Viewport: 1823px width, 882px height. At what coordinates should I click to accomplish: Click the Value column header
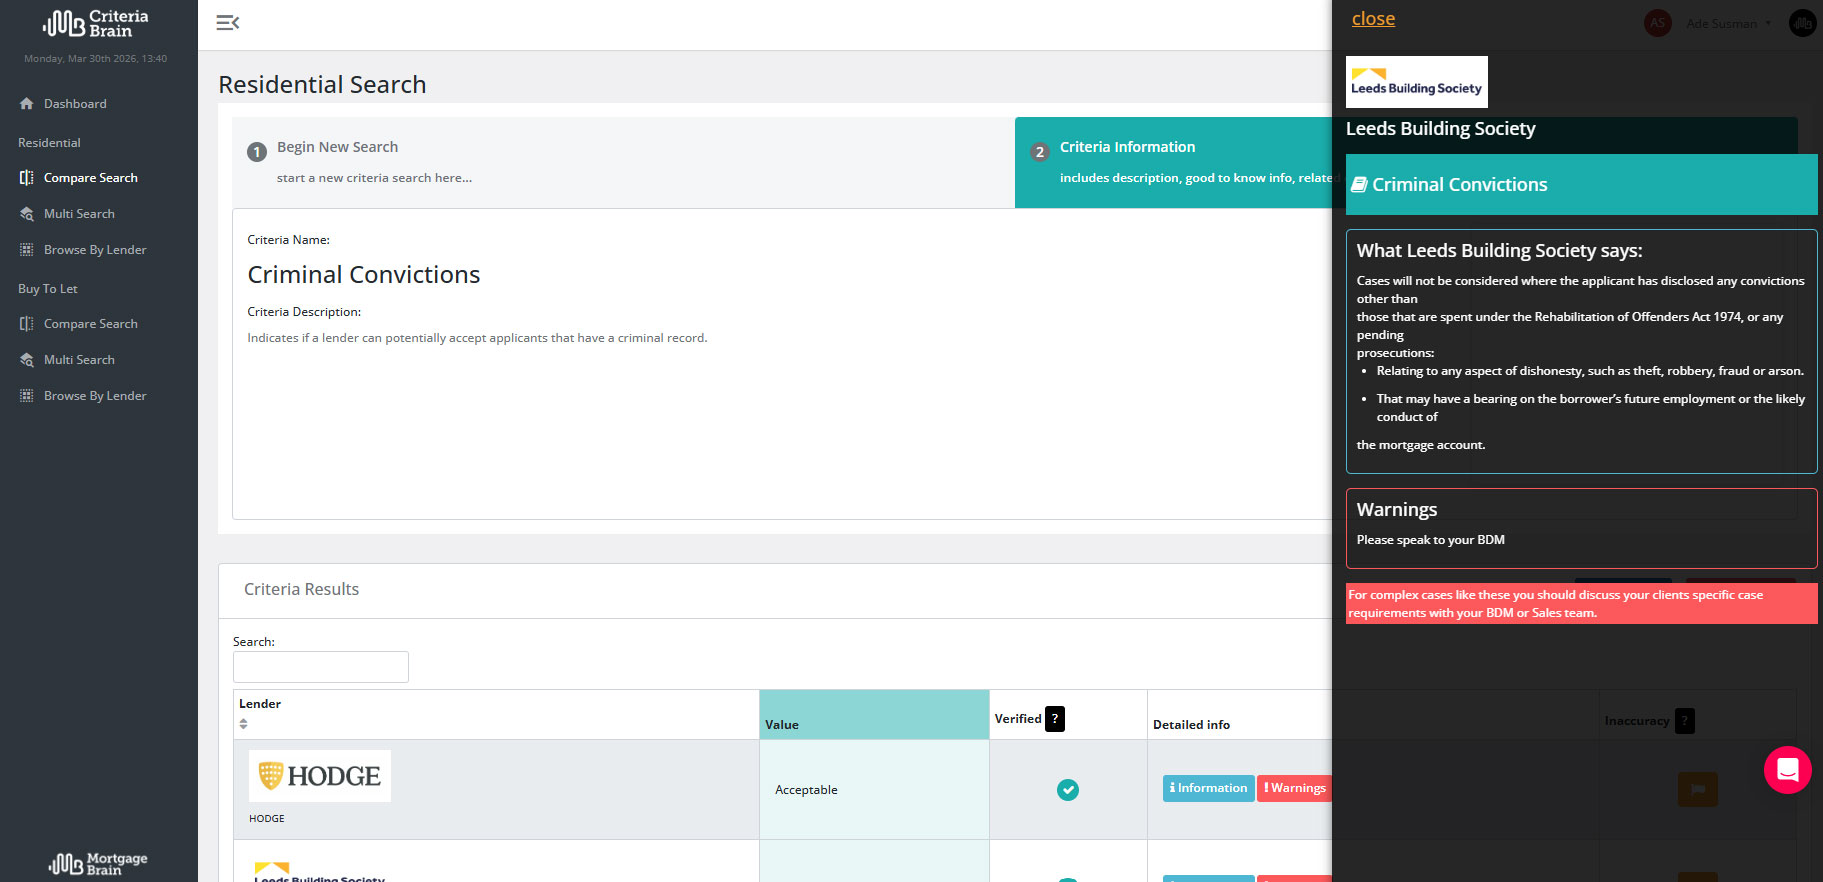pyautogui.click(x=874, y=715)
